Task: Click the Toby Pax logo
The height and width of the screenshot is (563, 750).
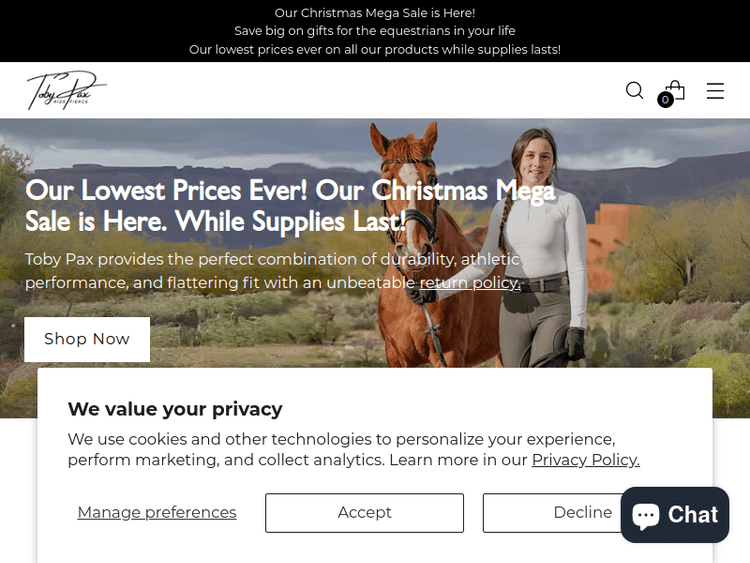Action: coord(66,90)
